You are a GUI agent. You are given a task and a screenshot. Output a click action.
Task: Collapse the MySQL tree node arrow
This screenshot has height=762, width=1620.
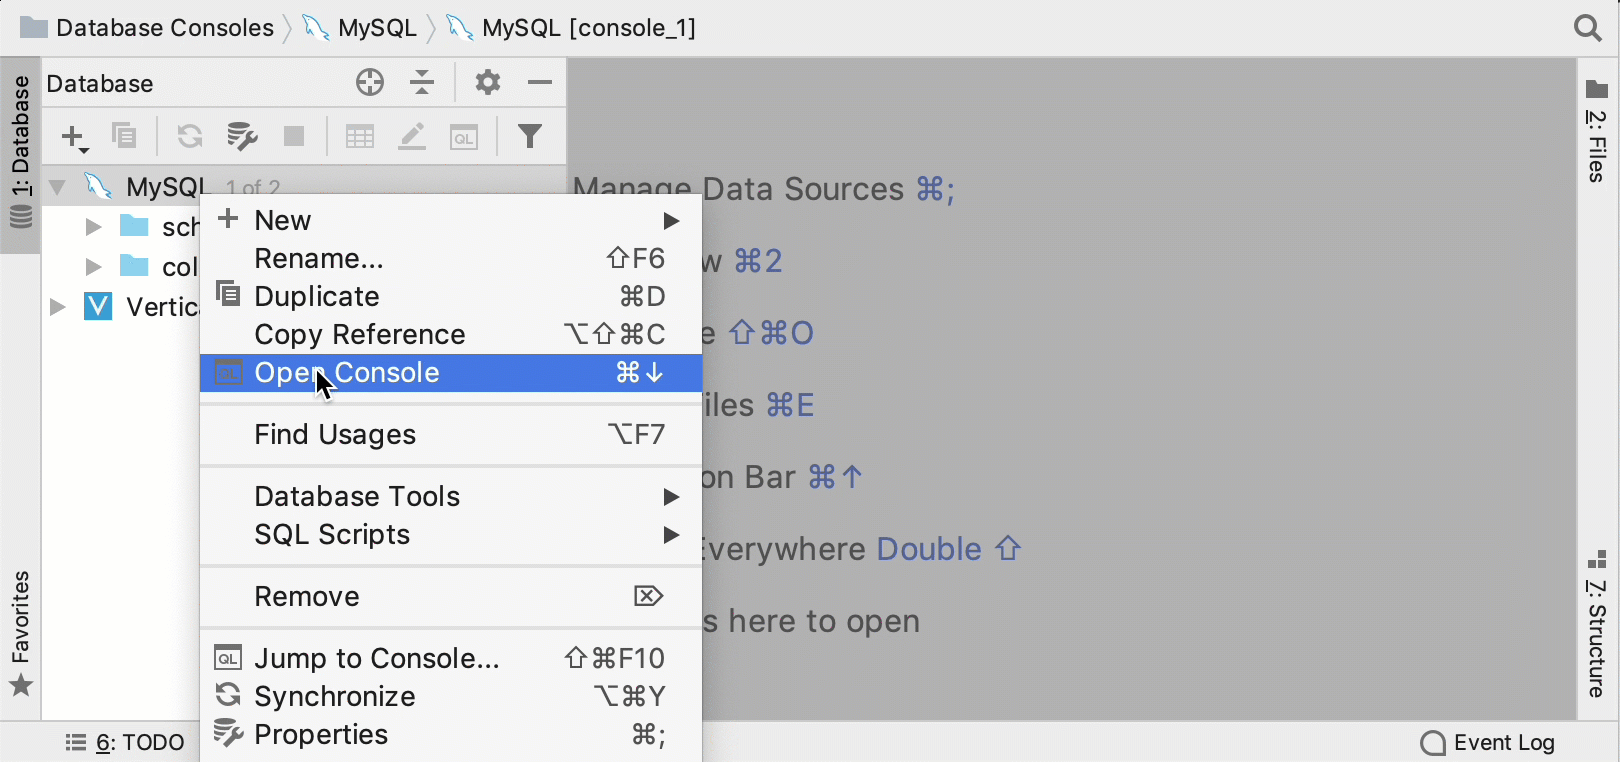pos(58,187)
